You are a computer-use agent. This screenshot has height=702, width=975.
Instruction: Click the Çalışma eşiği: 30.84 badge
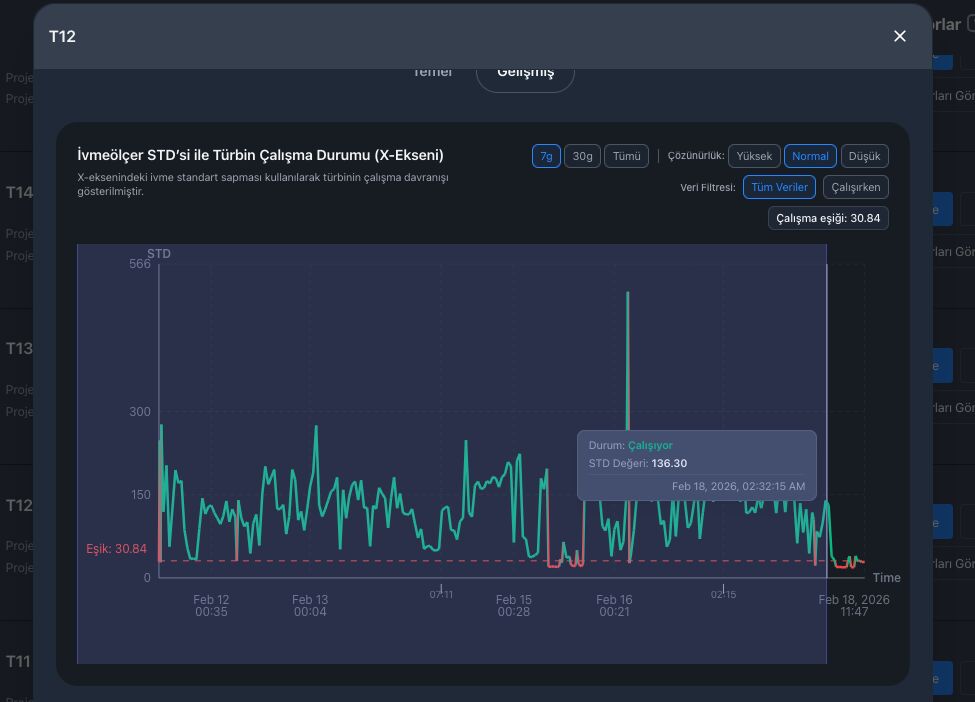(x=828, y=218)
